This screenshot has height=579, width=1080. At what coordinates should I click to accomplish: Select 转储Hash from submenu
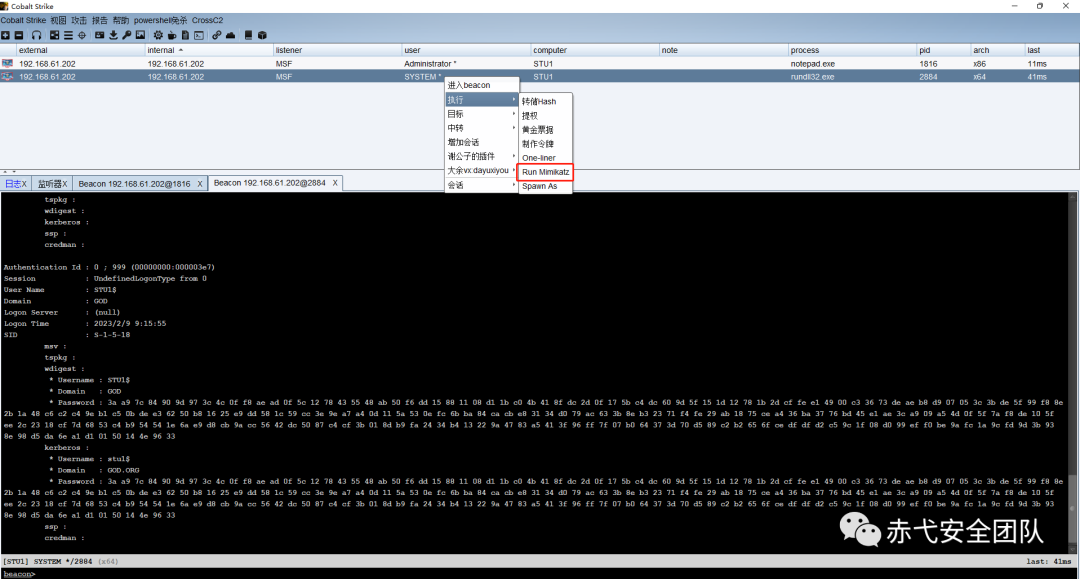pos(545,101)
